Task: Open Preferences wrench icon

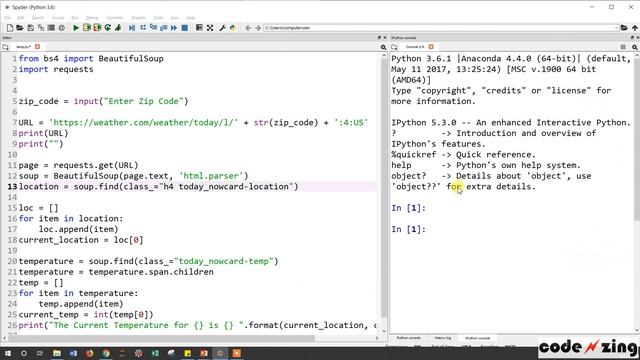Action: [222, 28]
